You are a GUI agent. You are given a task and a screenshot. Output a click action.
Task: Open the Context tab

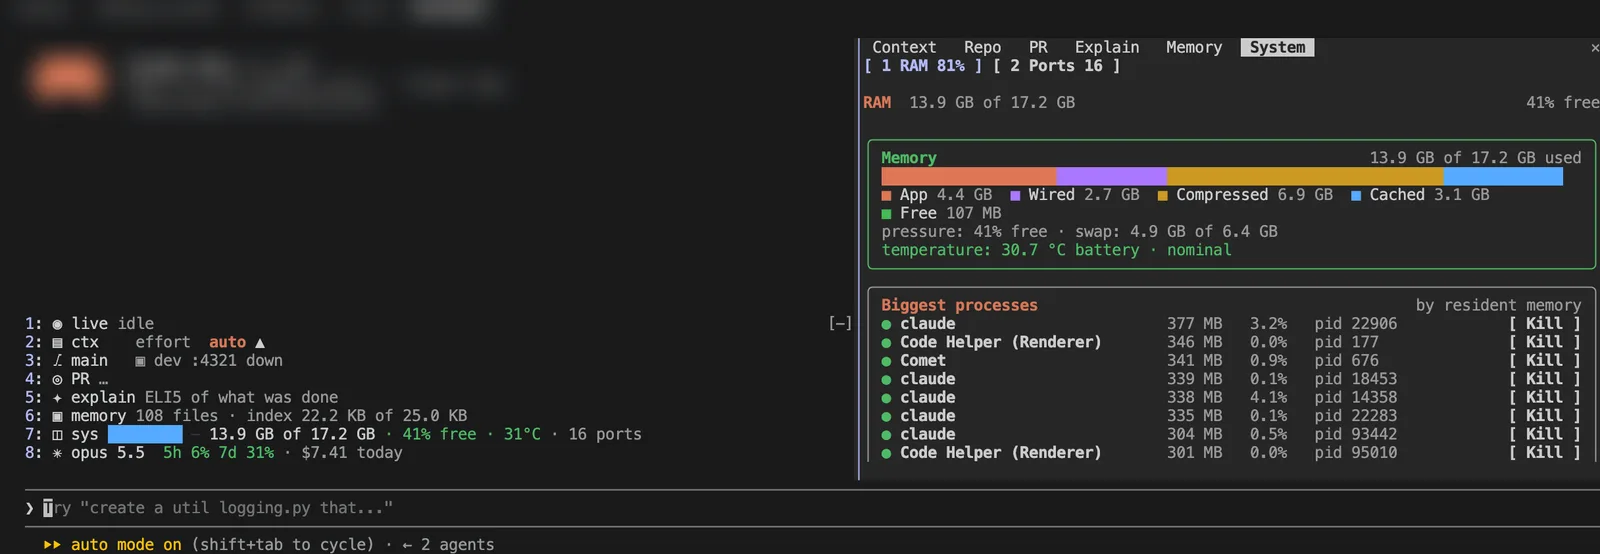click(x=904, y=47)
